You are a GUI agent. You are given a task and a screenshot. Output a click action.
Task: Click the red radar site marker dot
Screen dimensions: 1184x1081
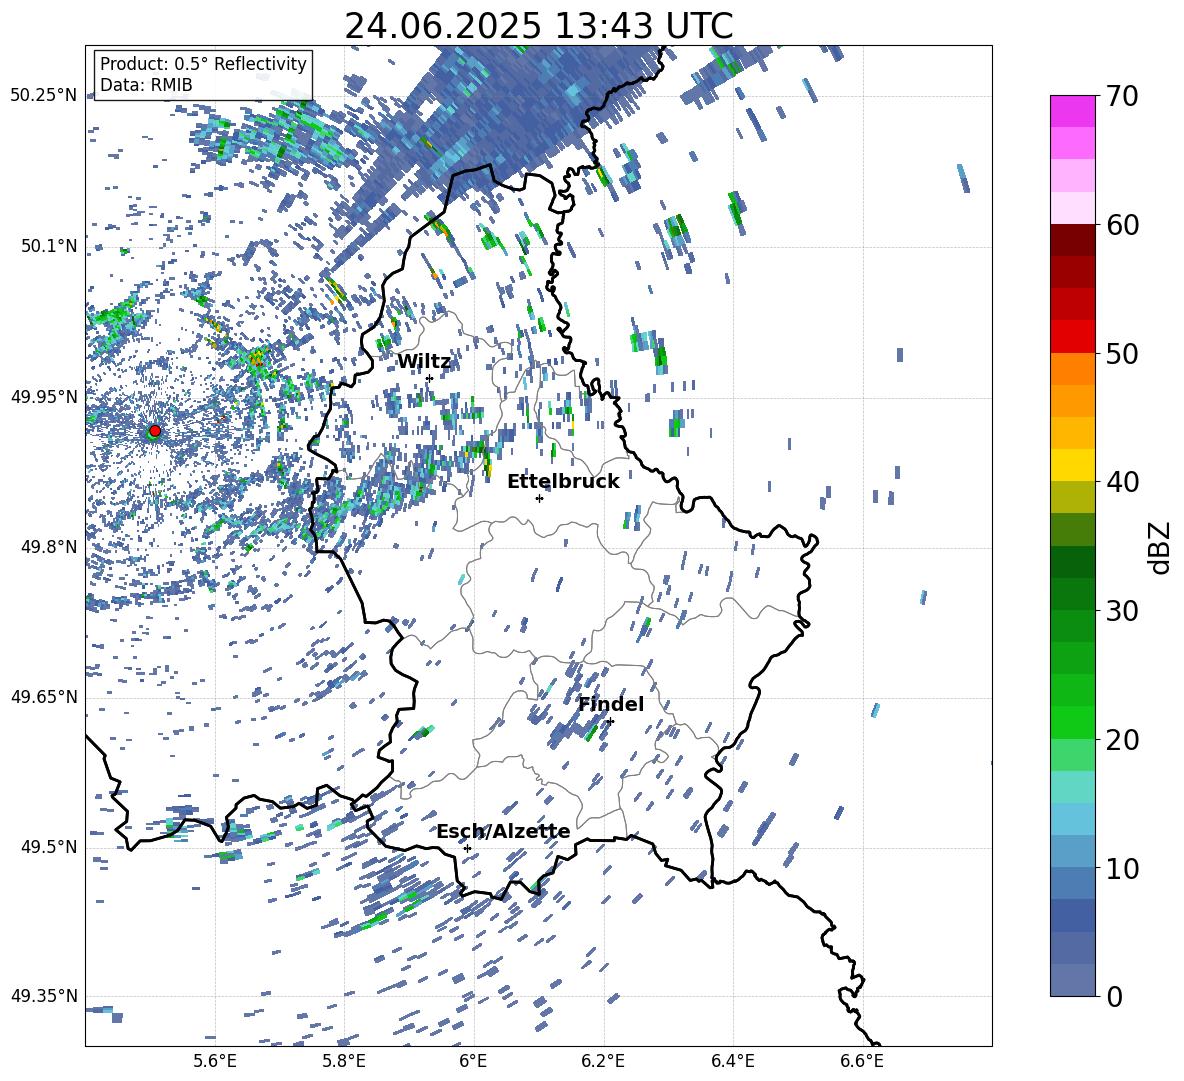coord(155,430)
